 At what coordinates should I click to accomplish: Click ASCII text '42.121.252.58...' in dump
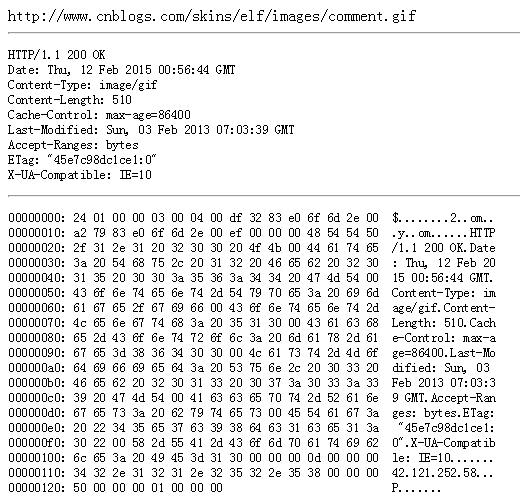pyautogui.click(x=442, y=473)
